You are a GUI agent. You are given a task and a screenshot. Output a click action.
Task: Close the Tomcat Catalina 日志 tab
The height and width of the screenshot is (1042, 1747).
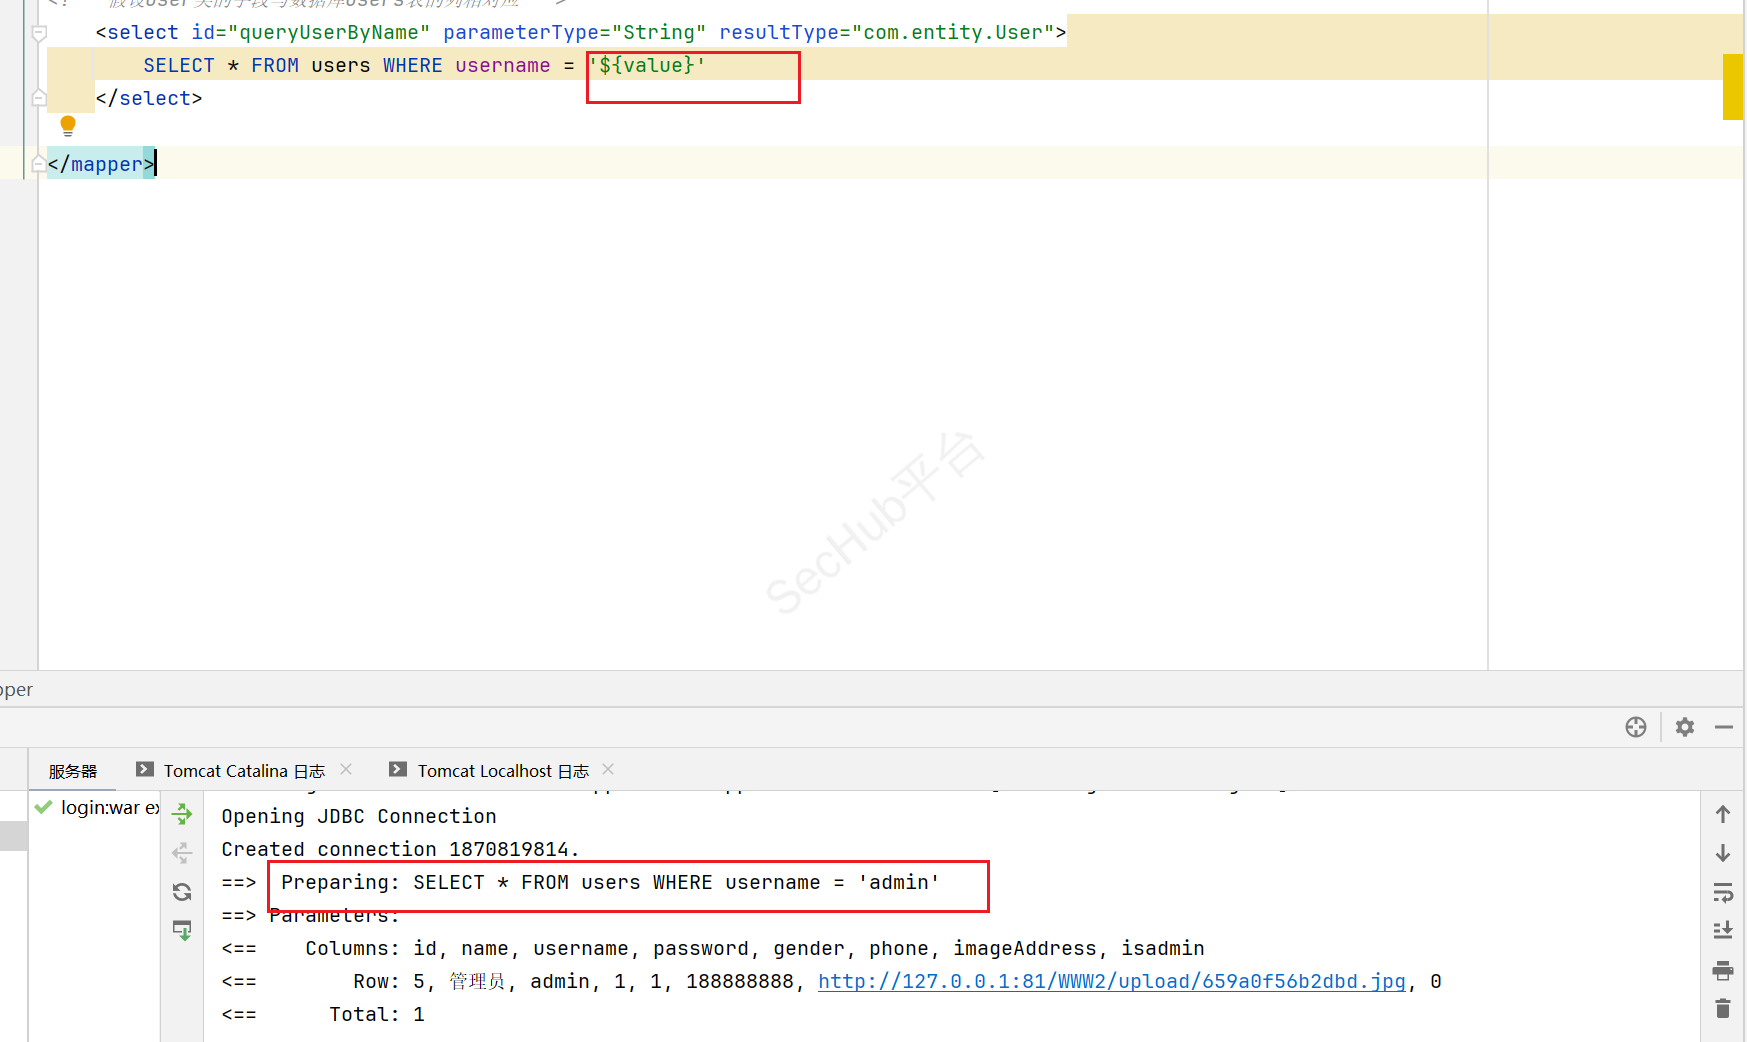[346, 769]
